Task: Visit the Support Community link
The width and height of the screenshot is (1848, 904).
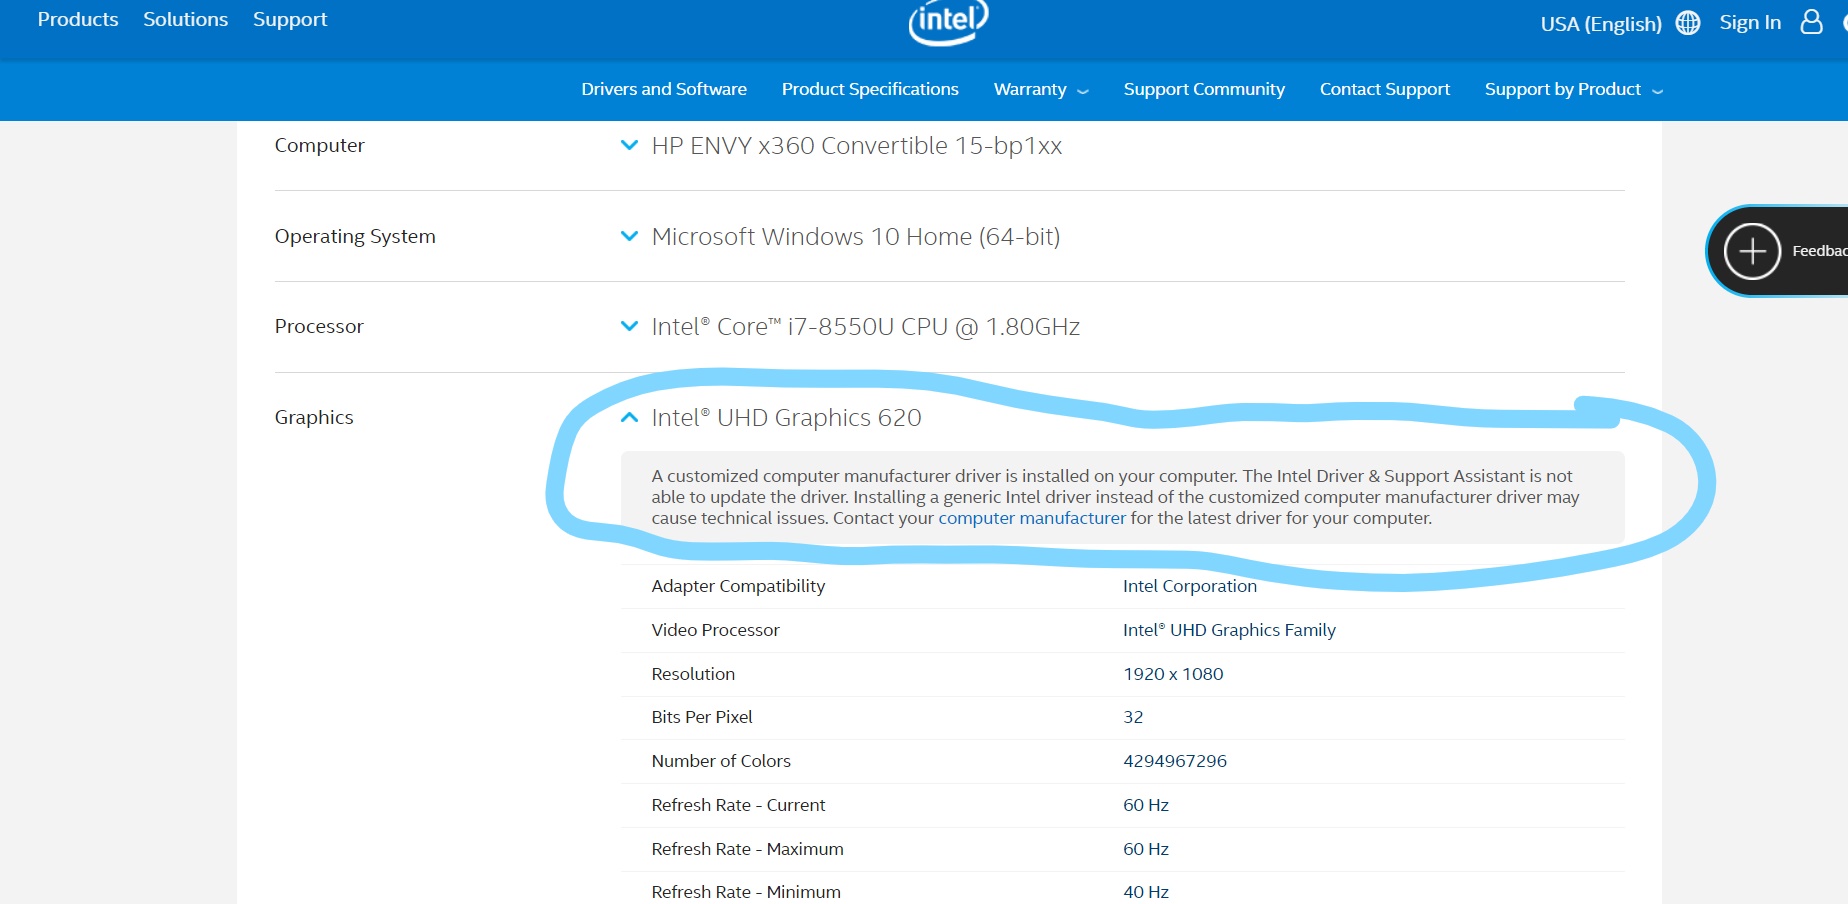Action: [x=1204, y=89]
